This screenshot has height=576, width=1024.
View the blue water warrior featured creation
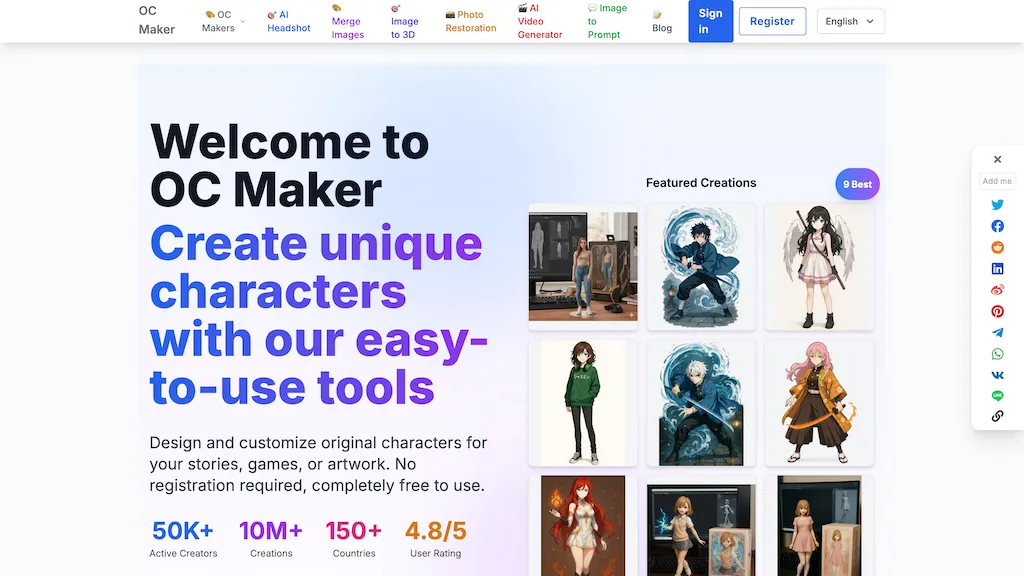pyautogui.click(x=700, y=266)
